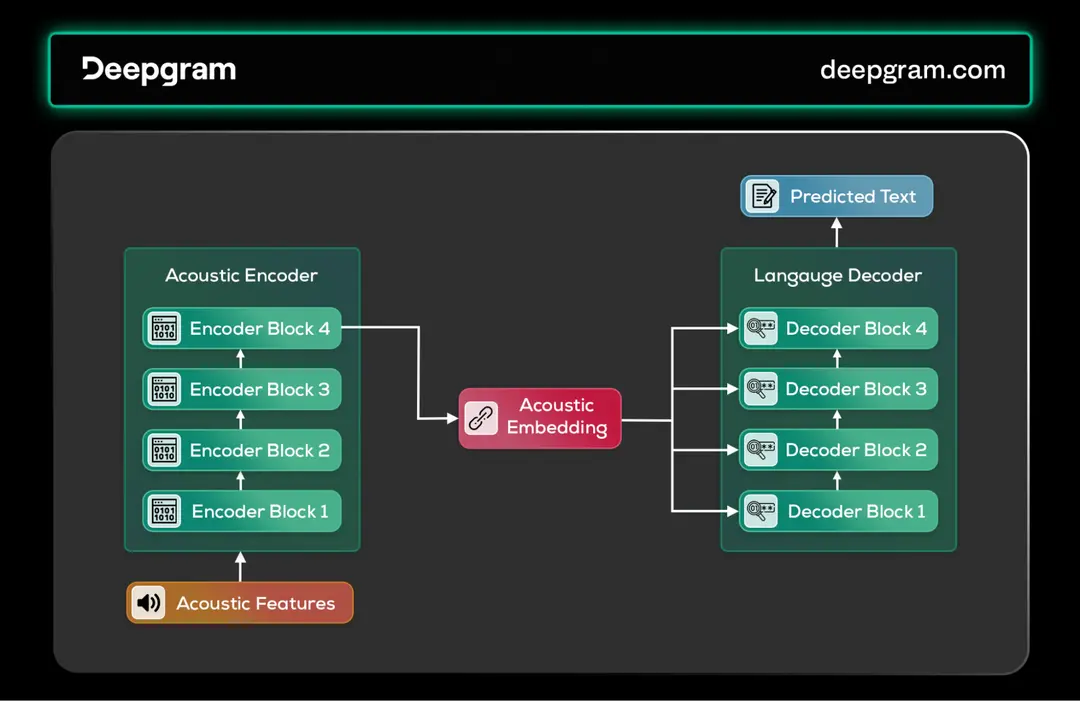The width and height of the screenshot is (1080, 701).
Task: Select the binary code icon on Encoder Block 1
Action: [163, 511]
